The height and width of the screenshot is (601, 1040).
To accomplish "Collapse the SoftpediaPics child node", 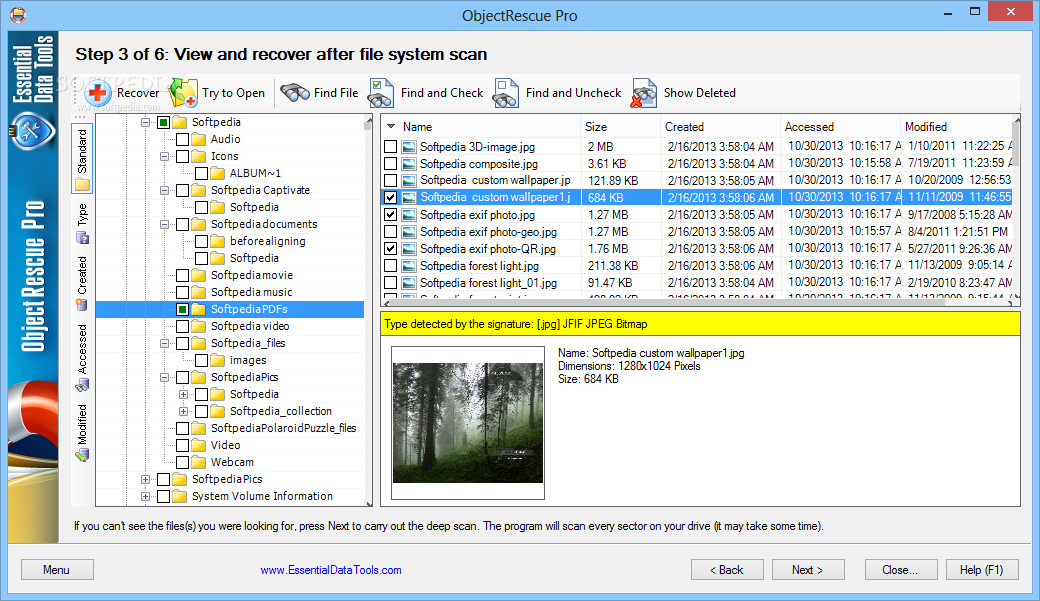I will click(x=164, y=377).
